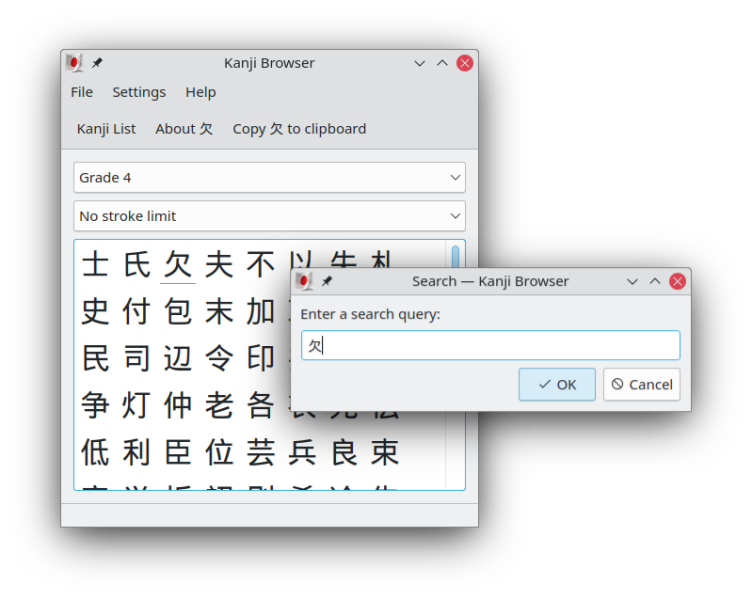
Task: Cancel the search query dialog
Action: pos(641,384)
